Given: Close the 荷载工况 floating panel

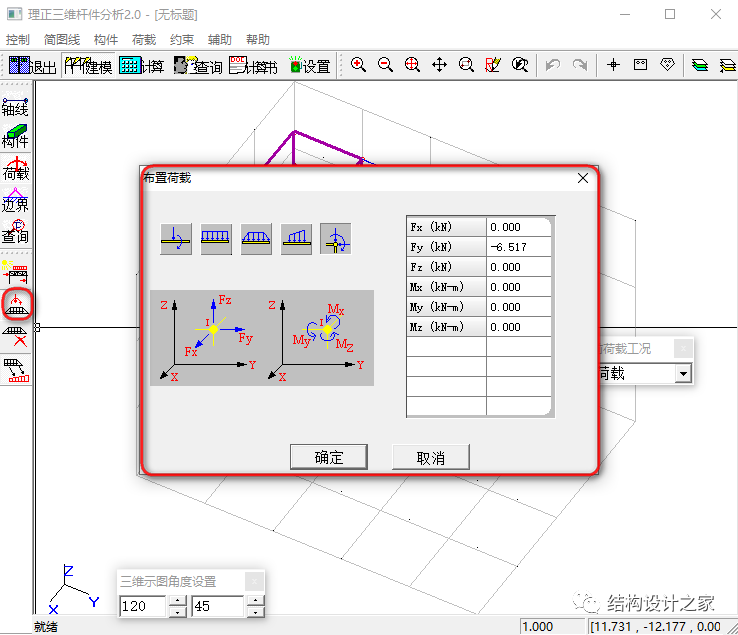Looking at the screenshot, I should (683, 349).
